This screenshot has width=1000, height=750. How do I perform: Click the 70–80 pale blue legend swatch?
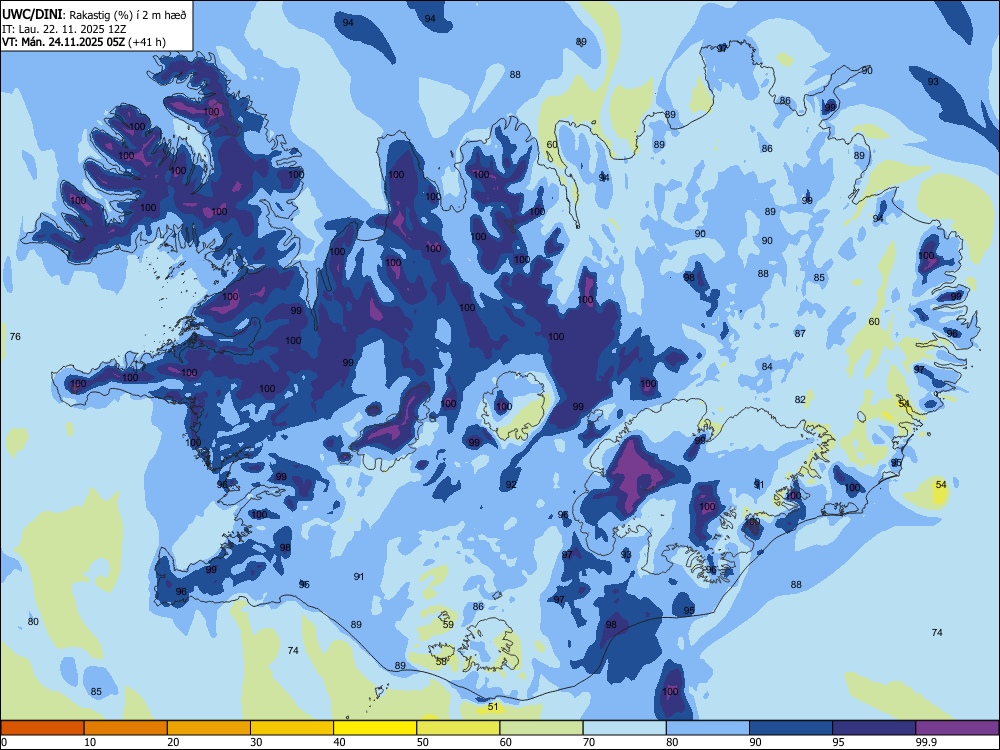tap(624, 728)
